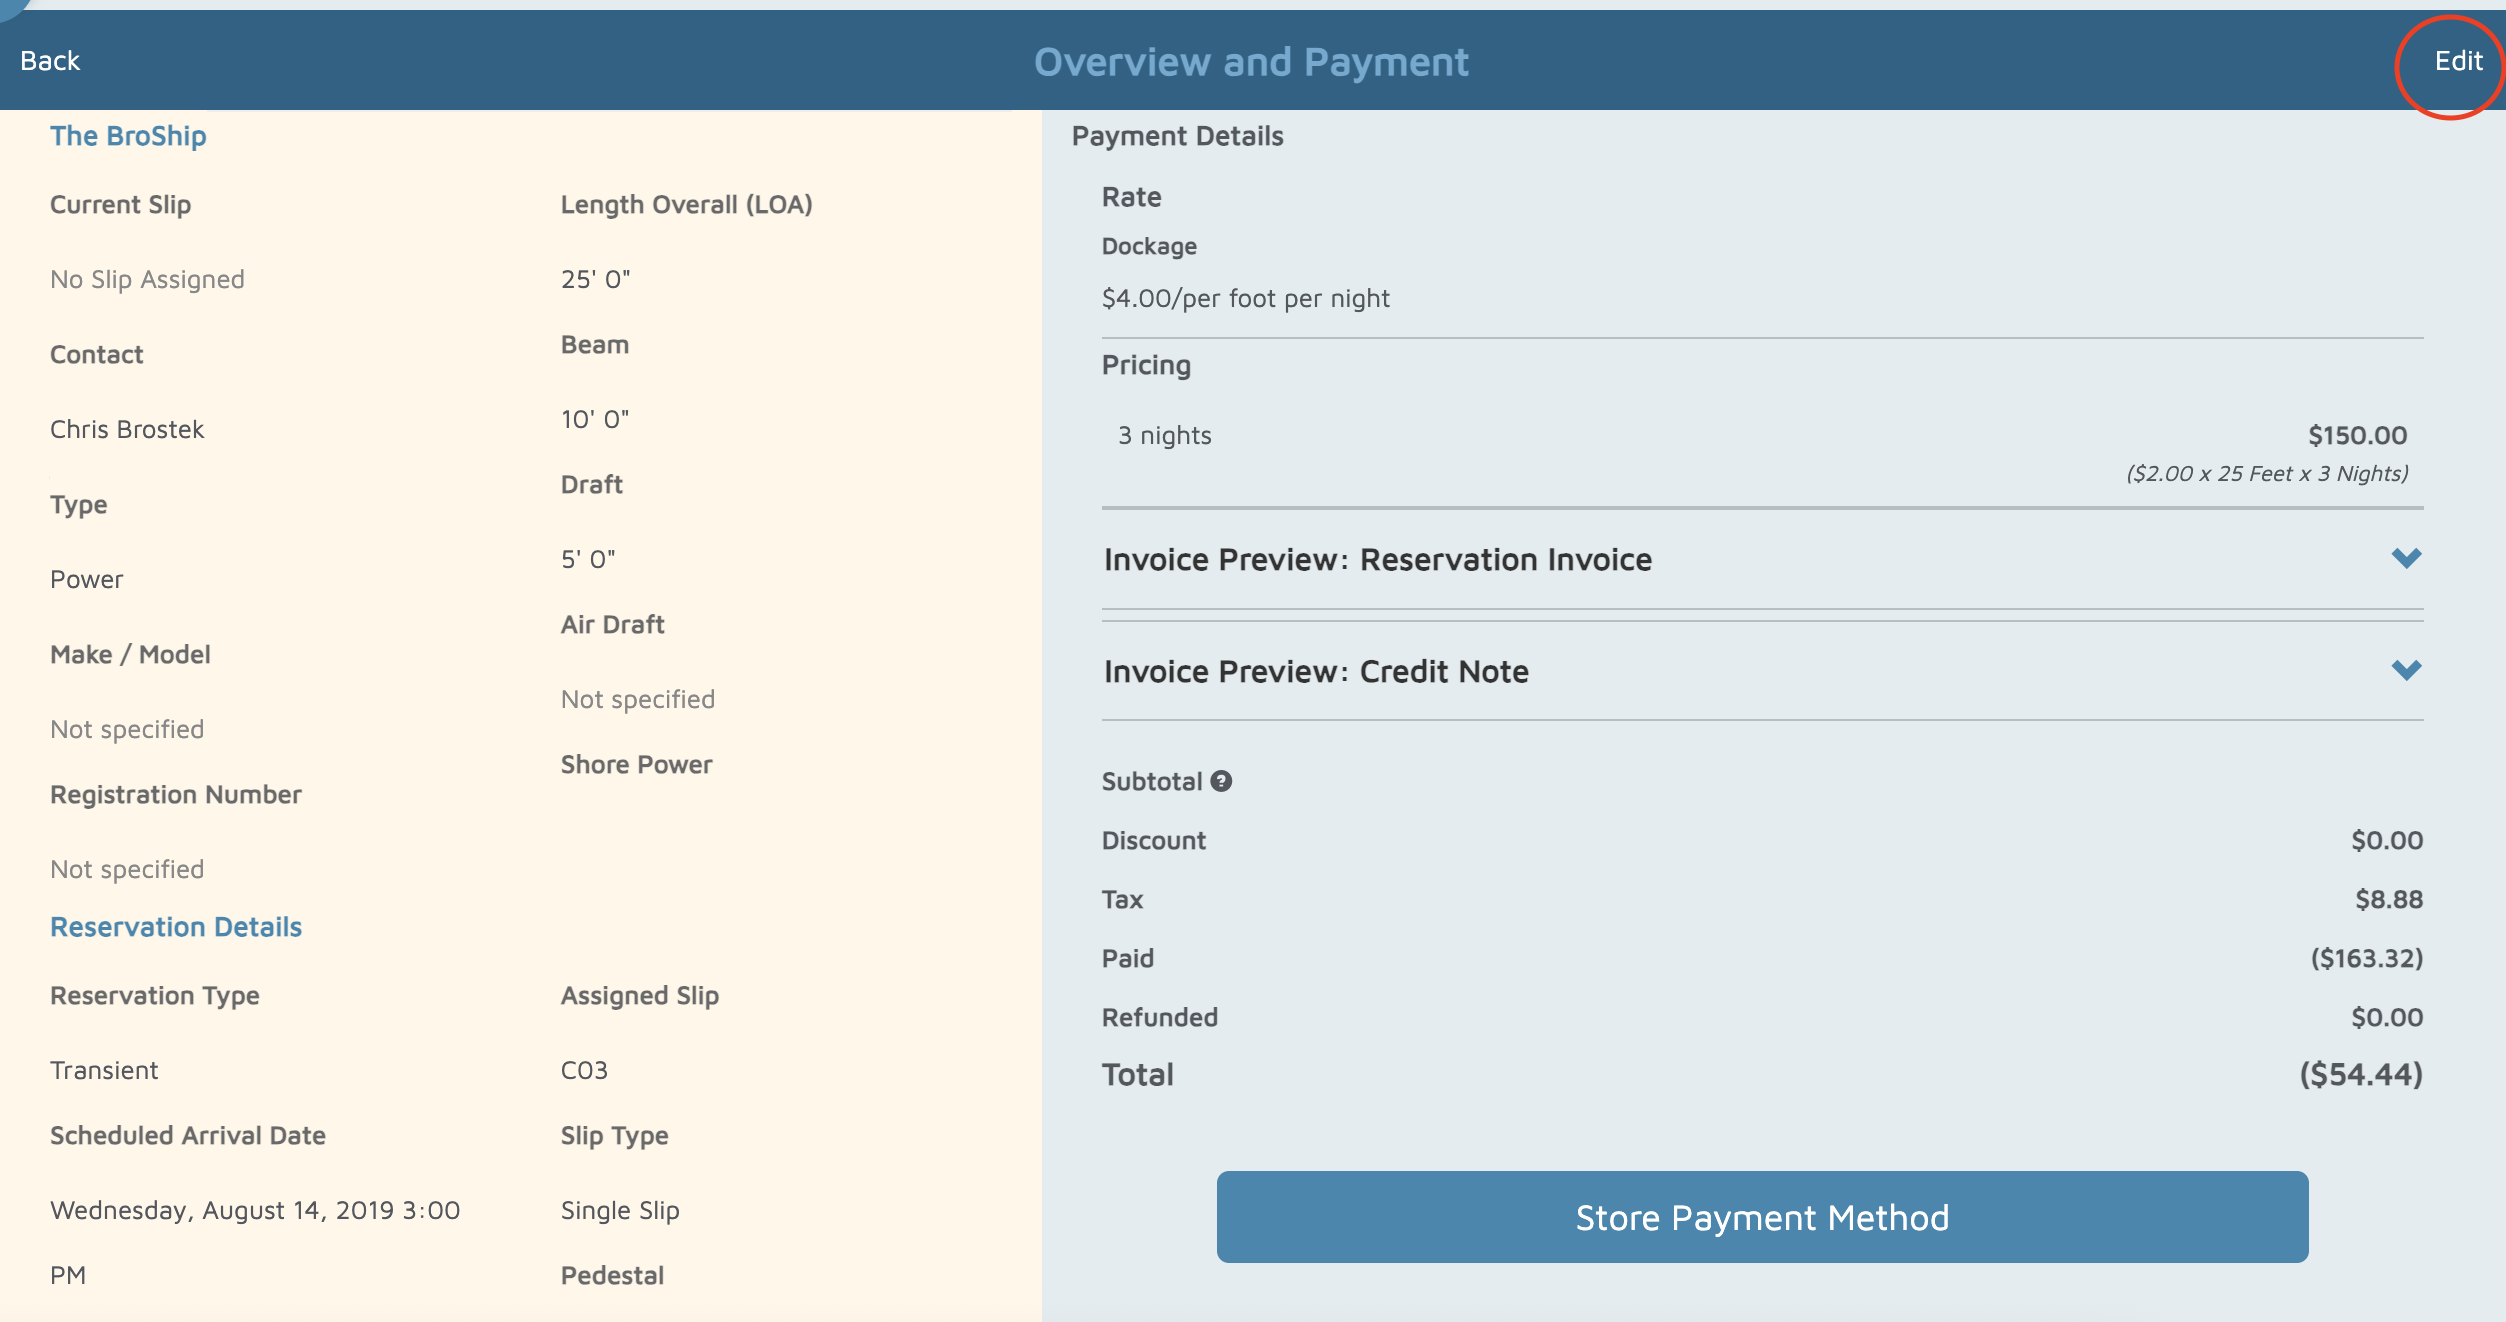Image resolution: width=2506 pixels, height=1322 pixels.
Task: Expand the Reservation Invoice preview chevron
Action: click(2406, 558)
